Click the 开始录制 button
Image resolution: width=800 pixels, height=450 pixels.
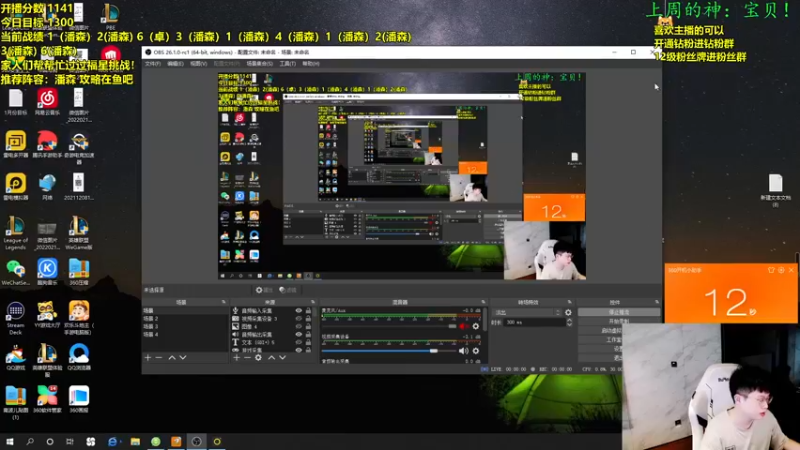(x=619, y=321)
